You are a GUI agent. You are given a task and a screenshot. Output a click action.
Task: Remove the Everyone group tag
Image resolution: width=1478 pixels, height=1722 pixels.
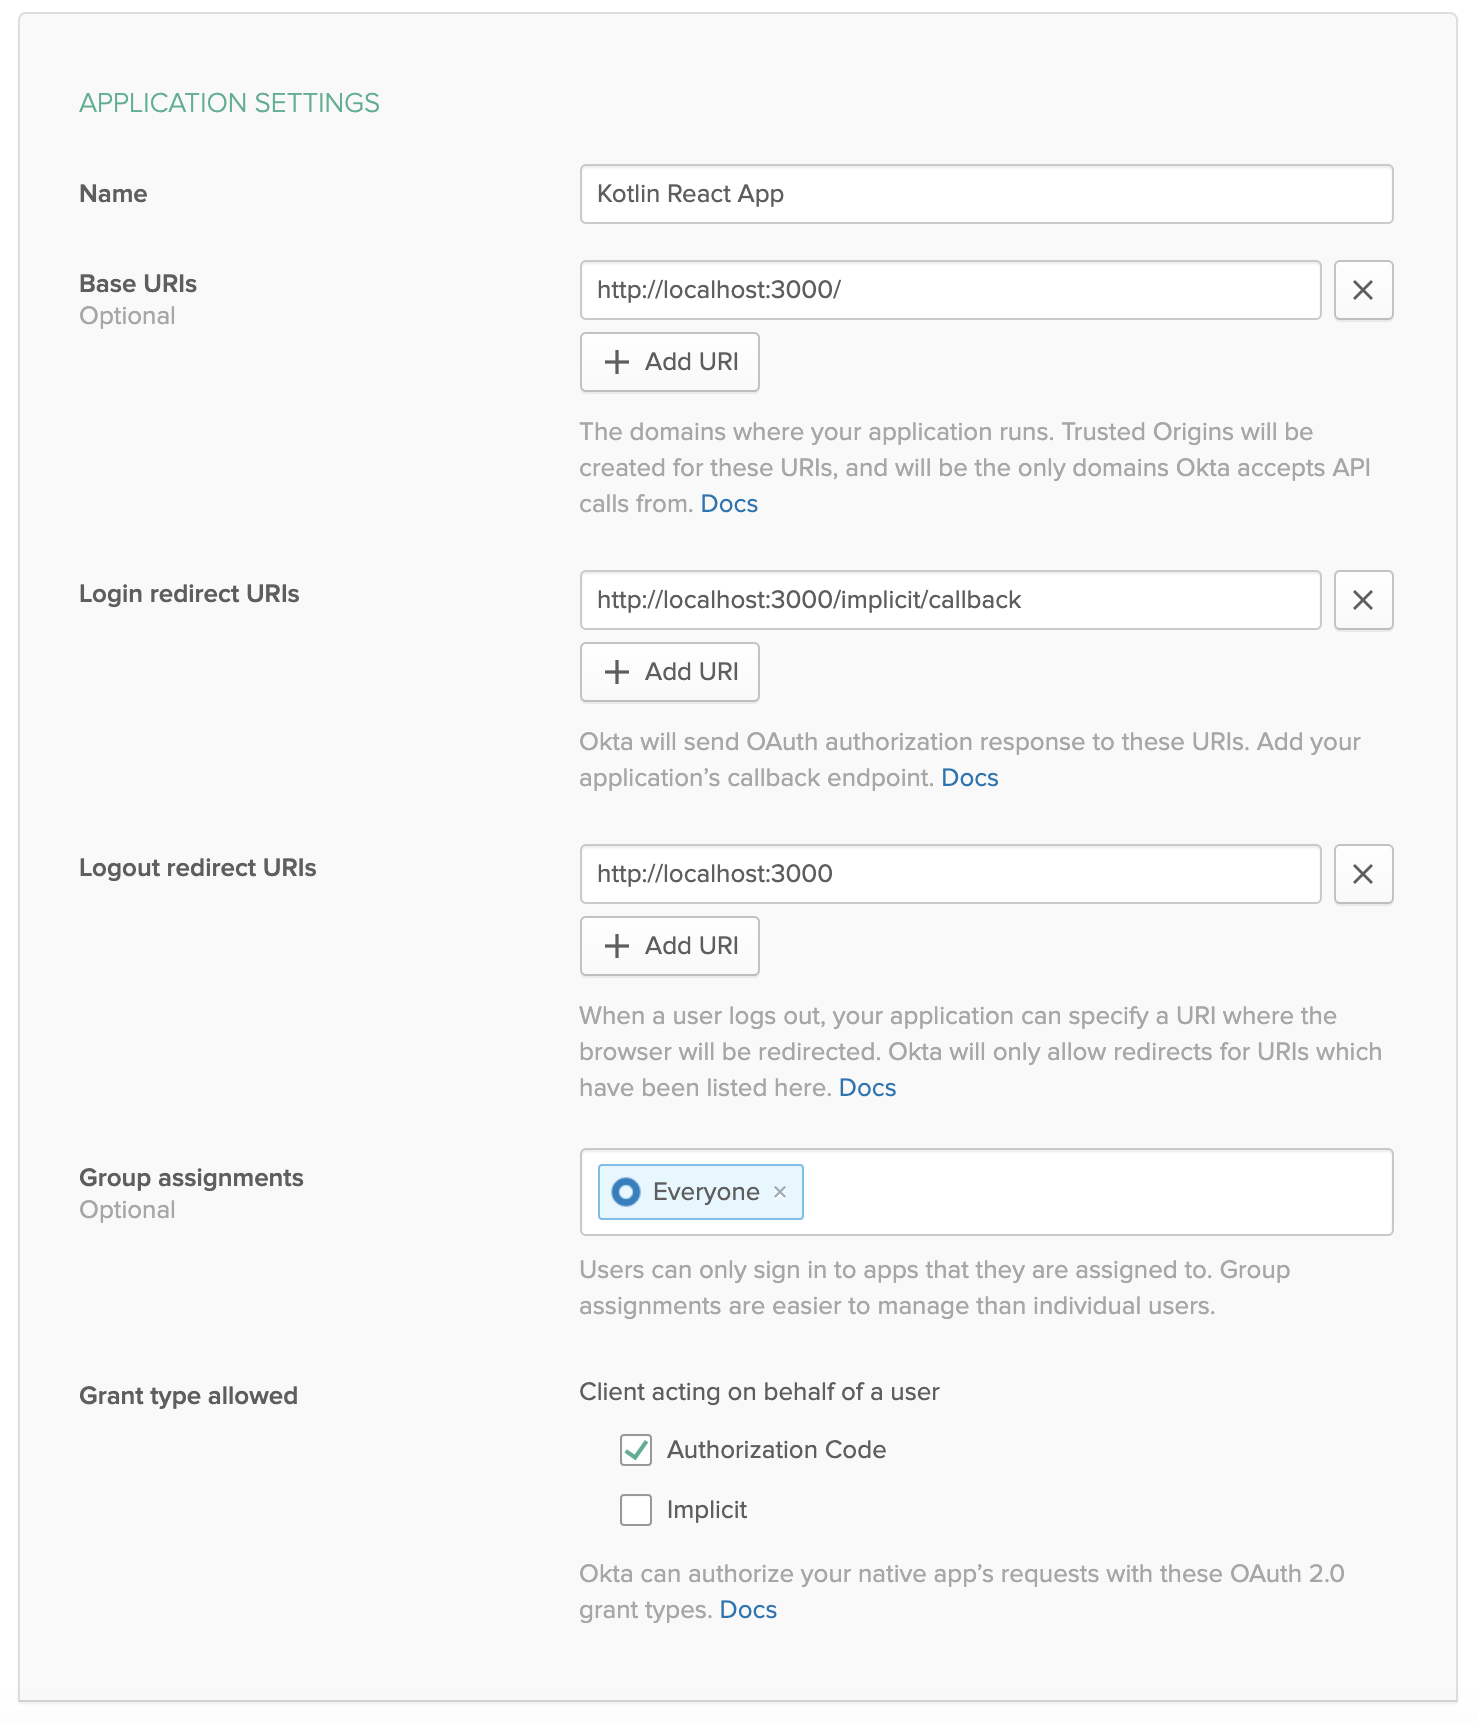[780, 1192]
